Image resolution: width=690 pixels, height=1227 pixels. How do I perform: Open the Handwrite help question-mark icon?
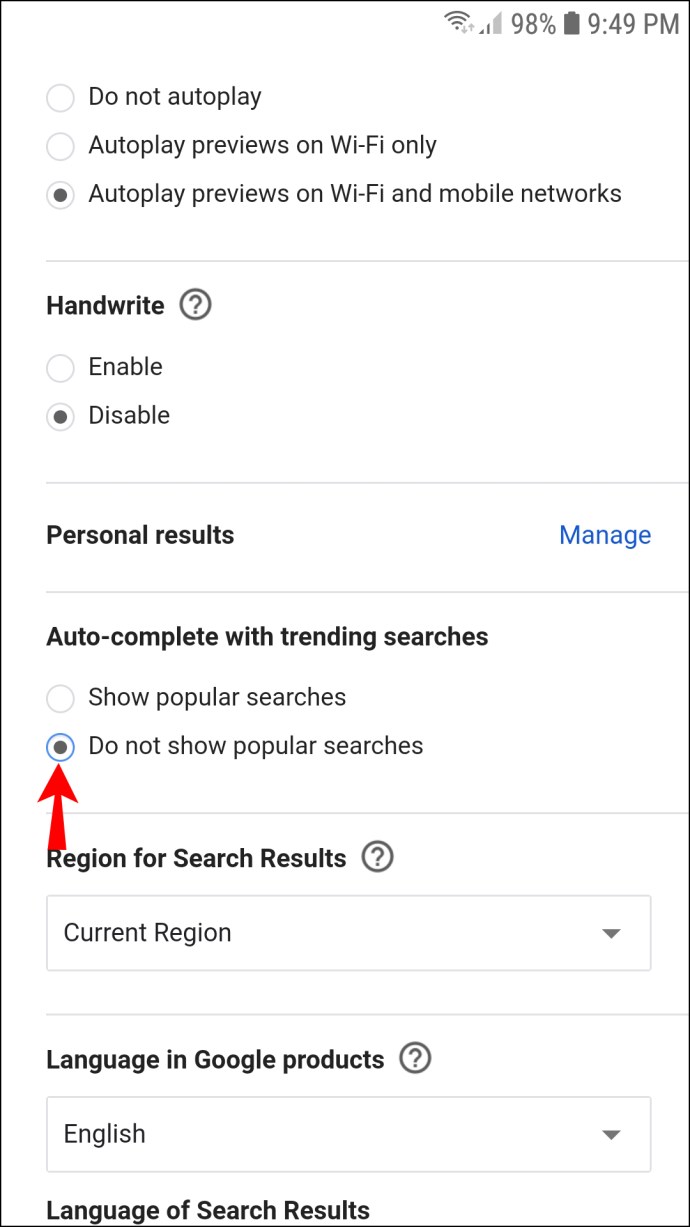pyautogui.click(x=196, y=305)
